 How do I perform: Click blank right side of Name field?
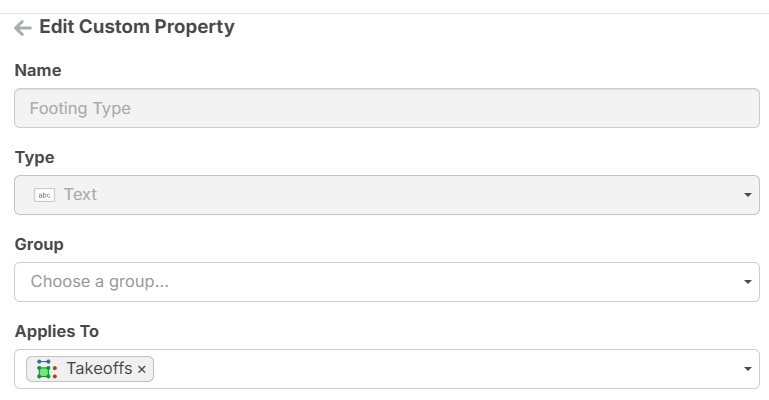tap(600, 108)
